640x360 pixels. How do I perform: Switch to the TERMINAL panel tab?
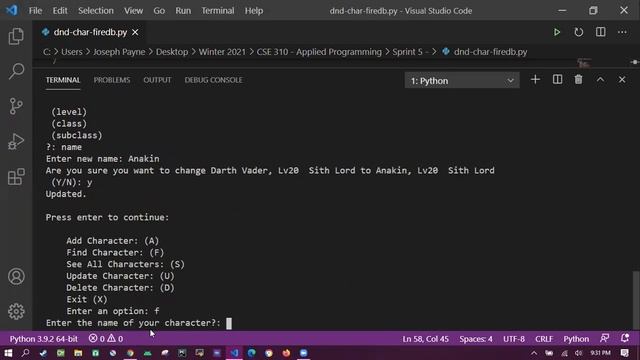tap(63, 80)
